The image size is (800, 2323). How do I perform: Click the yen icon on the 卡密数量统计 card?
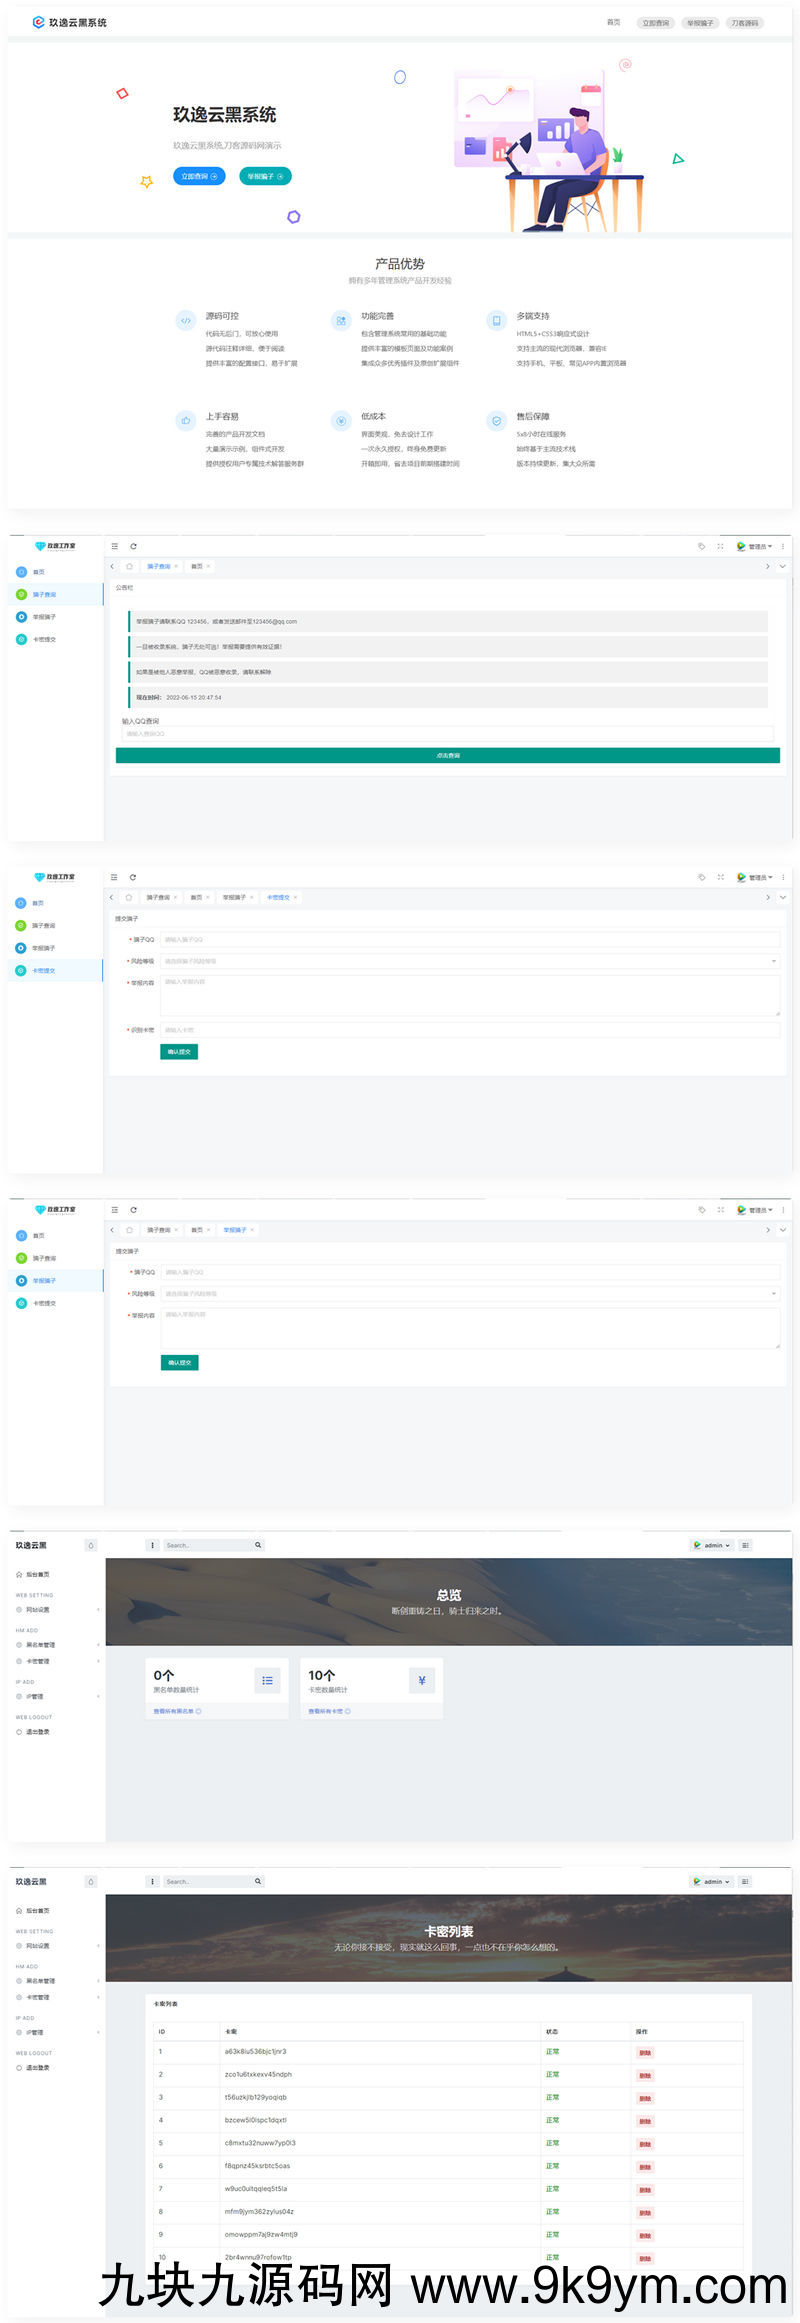coord(422,1680)
